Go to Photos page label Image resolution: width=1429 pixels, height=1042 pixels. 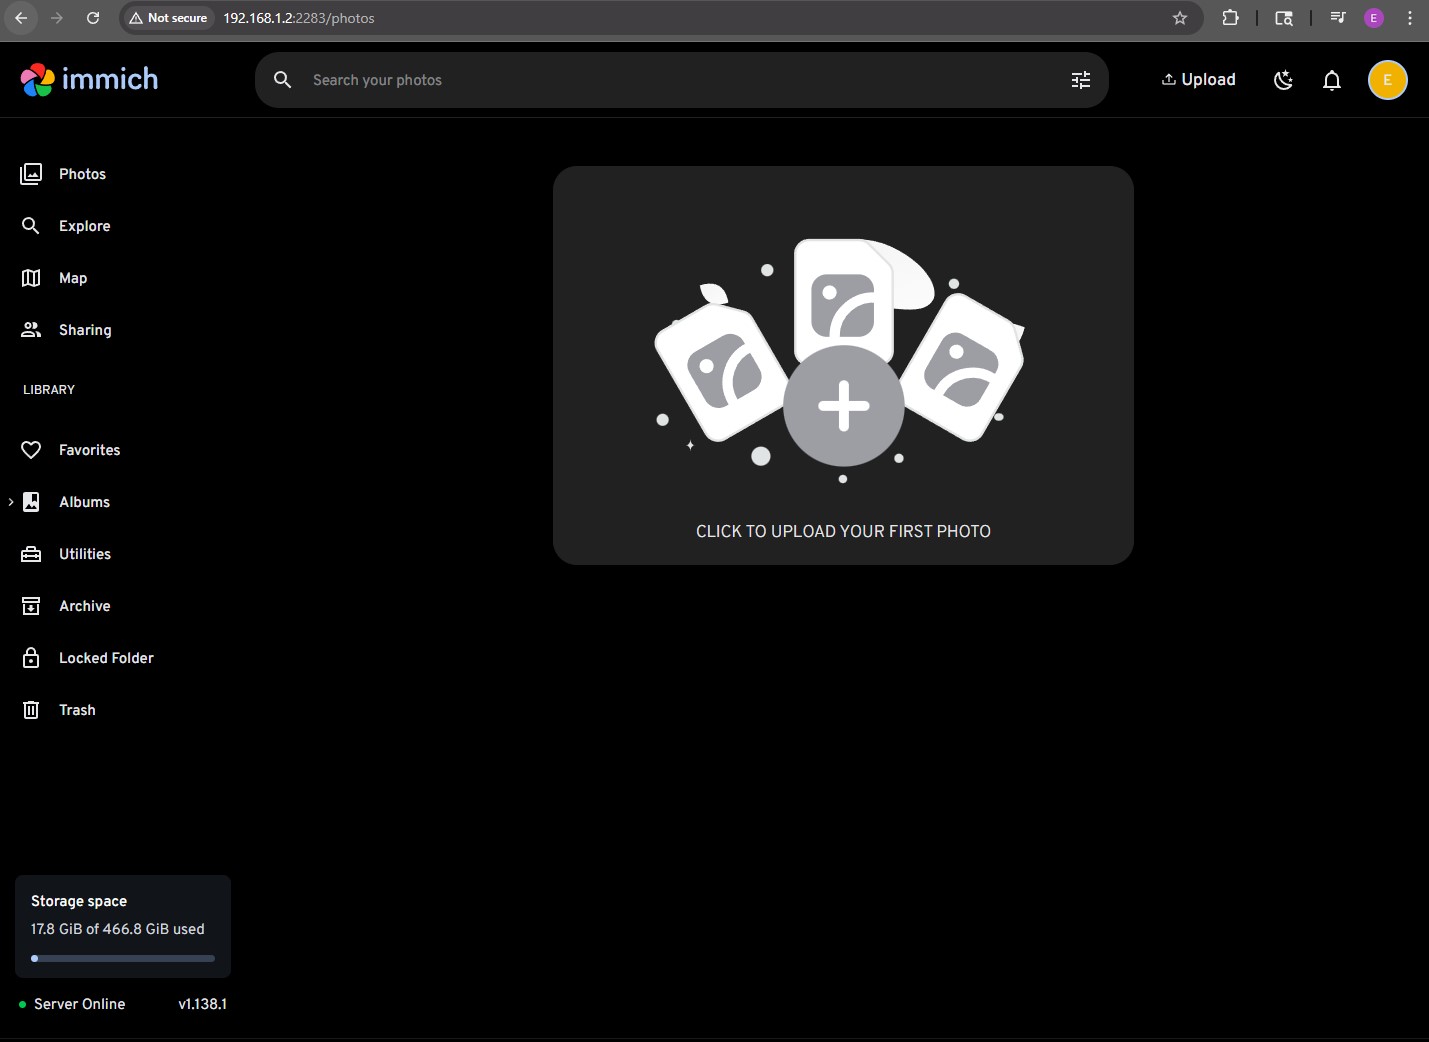[82, 174]
